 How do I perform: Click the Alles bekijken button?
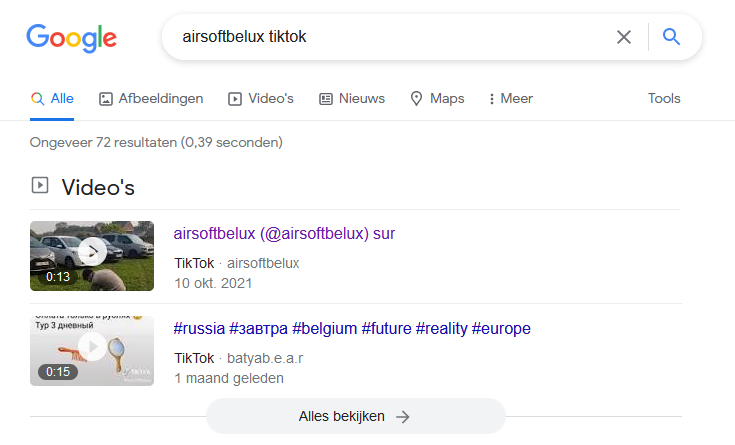[356, 416]
